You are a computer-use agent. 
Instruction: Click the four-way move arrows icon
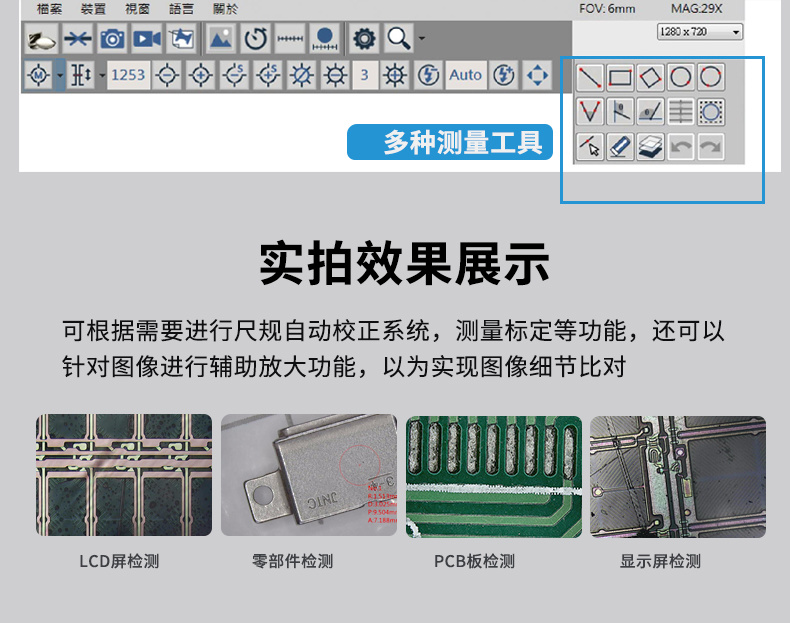pos(537,76)
